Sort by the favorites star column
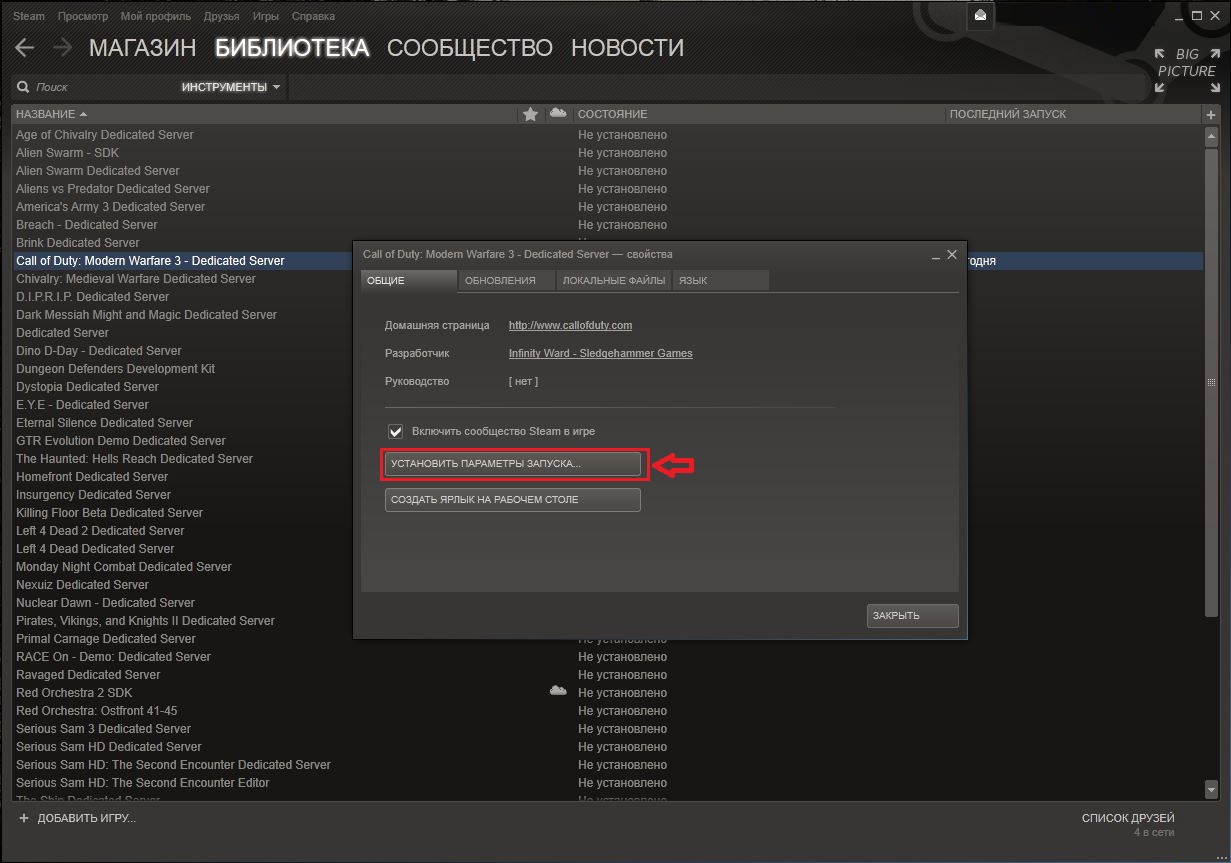The height and width of the screenshot is (863, 1231). (x=530, y=114)
